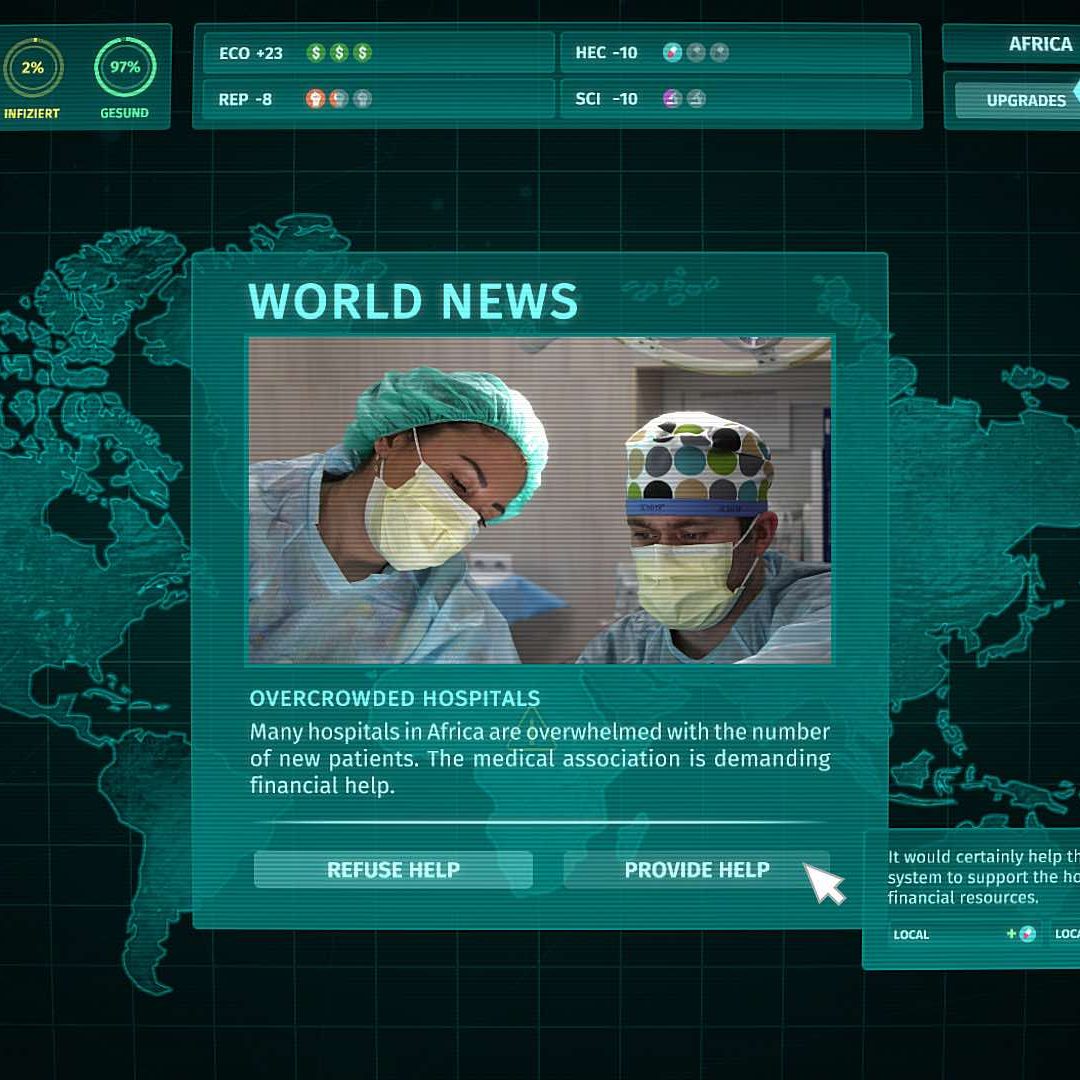Click the first green dollar ECO icon
1080x1080 pixels.
[316, 53]
